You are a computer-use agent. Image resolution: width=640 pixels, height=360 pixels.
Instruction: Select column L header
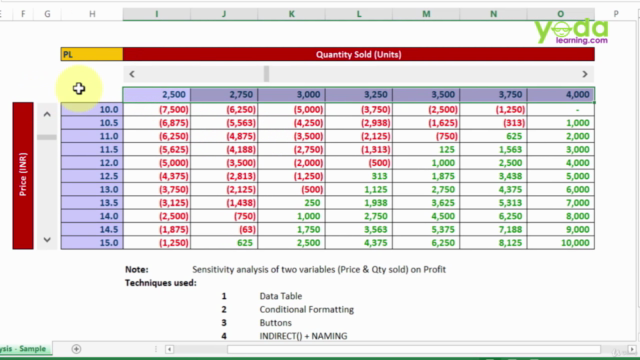(x=359, y=14)
